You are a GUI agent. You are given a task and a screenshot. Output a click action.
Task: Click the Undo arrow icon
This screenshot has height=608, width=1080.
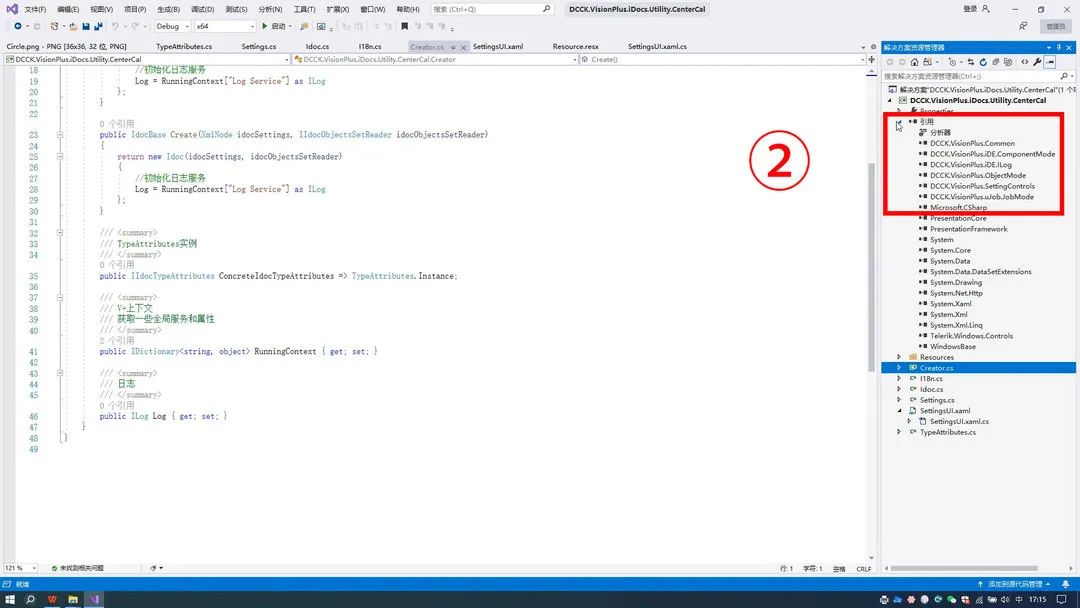pos(115,26)
